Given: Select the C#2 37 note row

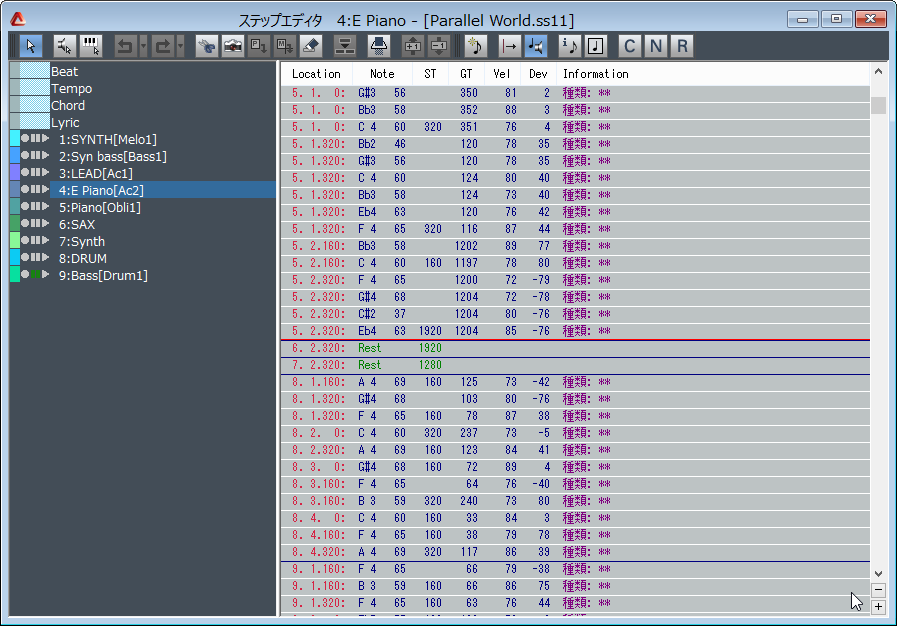Looking at the screenshot, I should click(x=575, y=314).
